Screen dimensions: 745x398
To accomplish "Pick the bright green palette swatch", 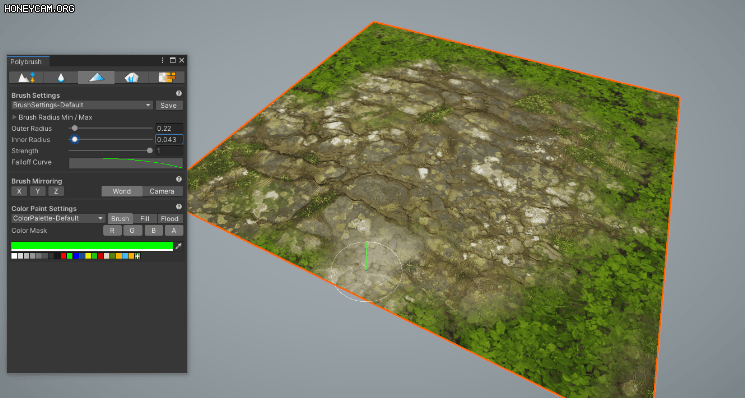I will [70, 256].
